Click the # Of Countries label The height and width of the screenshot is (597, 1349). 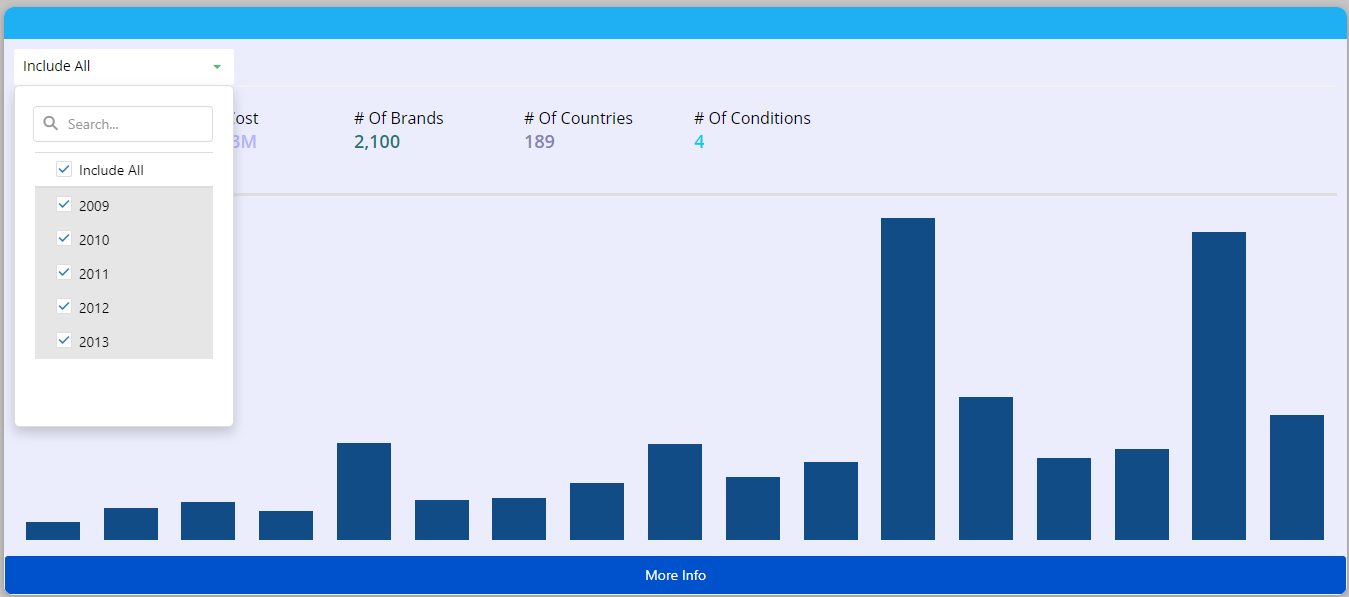578,118
